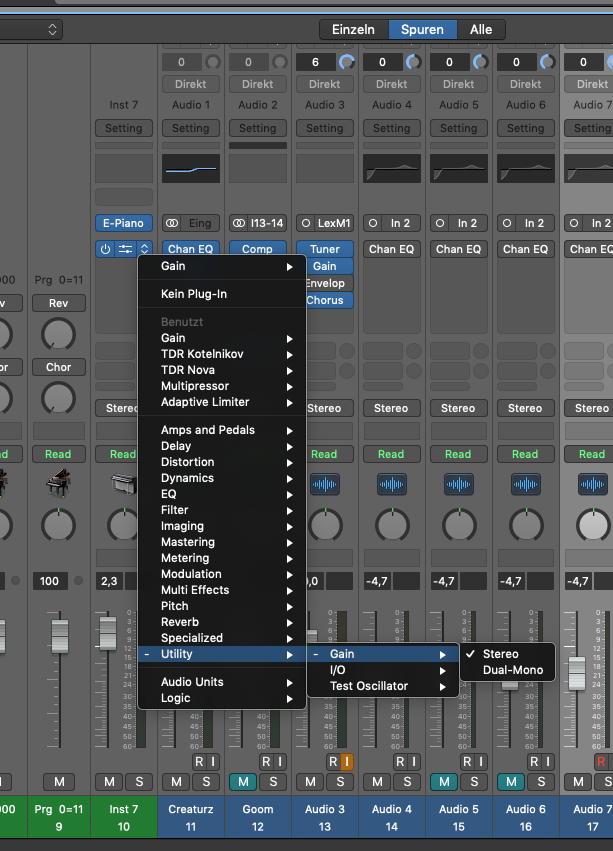The image size is (613, 851).
Task: Adjust gain reduction ring on Audio 3
Action: pos(346,62)
